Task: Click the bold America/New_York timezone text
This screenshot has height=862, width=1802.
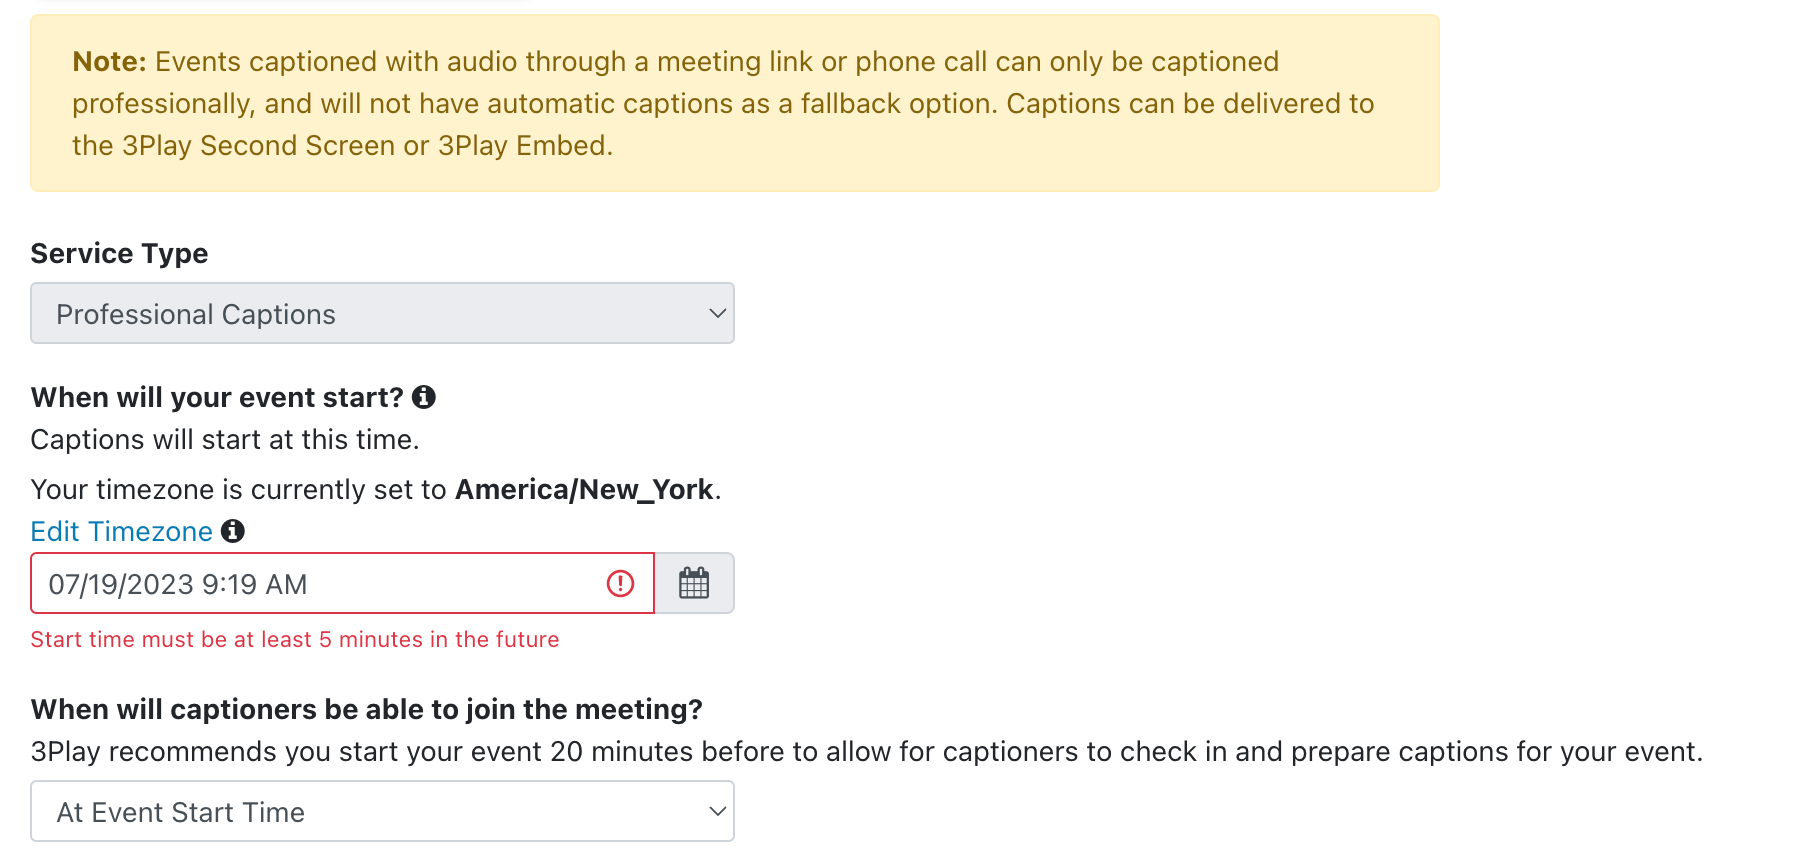Action: 584,489
